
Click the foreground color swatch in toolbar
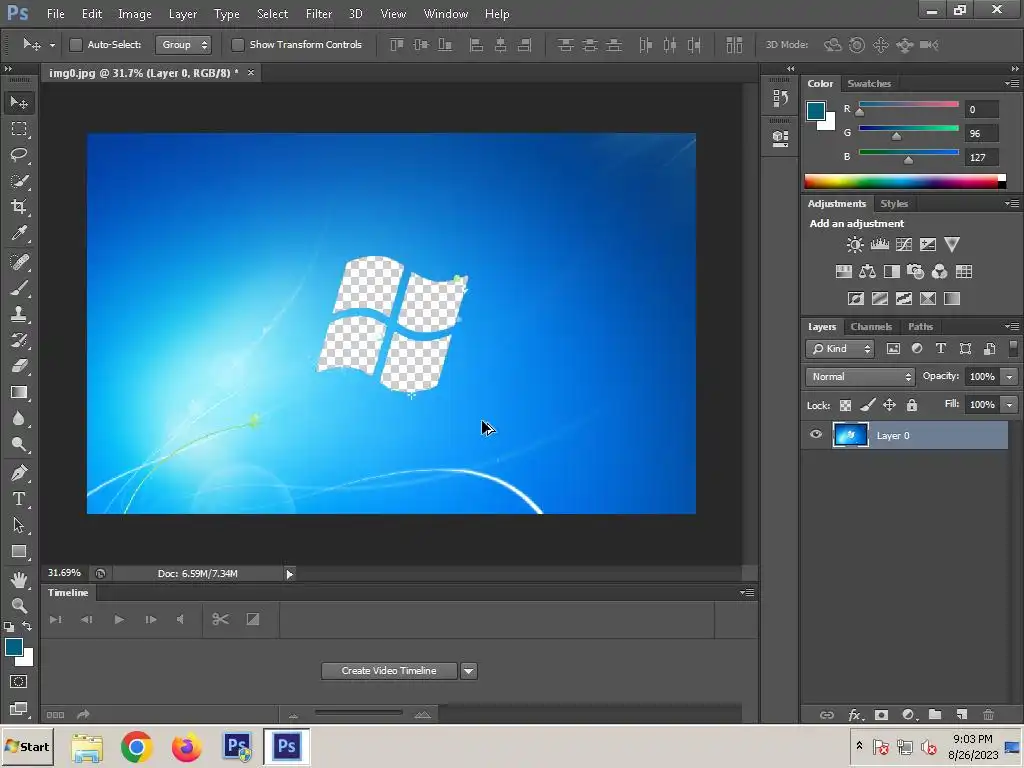14,647
